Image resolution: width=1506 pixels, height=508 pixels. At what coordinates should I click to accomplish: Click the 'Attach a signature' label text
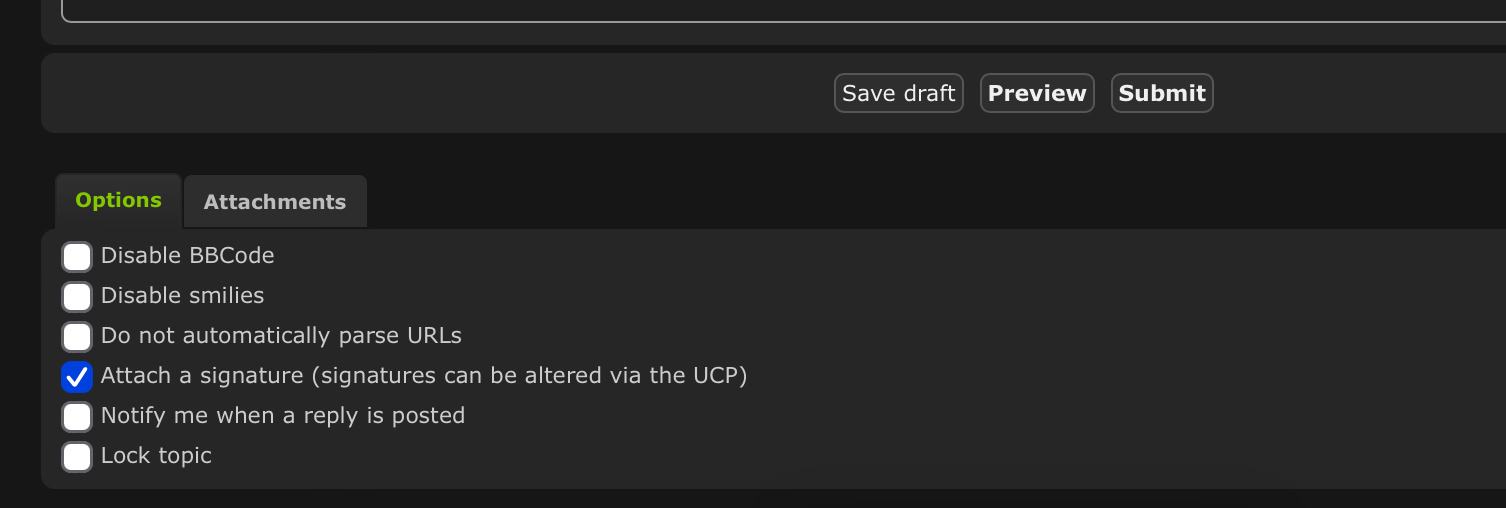[202, 376]
